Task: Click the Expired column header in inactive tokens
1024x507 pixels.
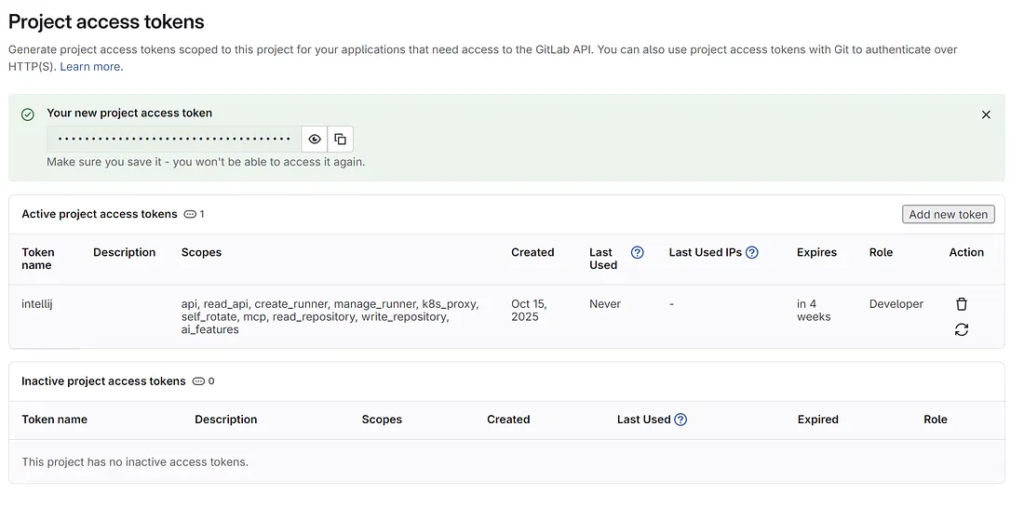Action: [817, 420]
